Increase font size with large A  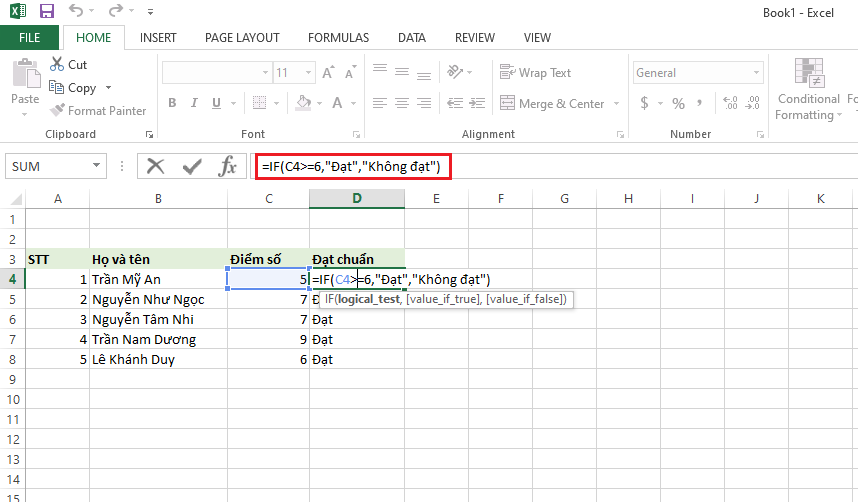click(x=328, y=72)
